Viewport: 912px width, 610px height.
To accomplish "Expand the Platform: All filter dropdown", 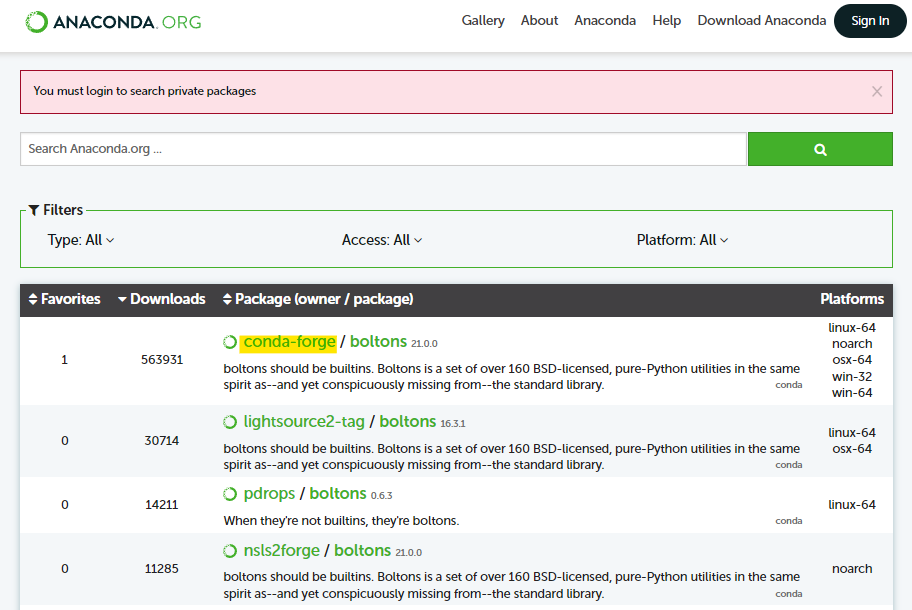I will [x=682, y=240].
